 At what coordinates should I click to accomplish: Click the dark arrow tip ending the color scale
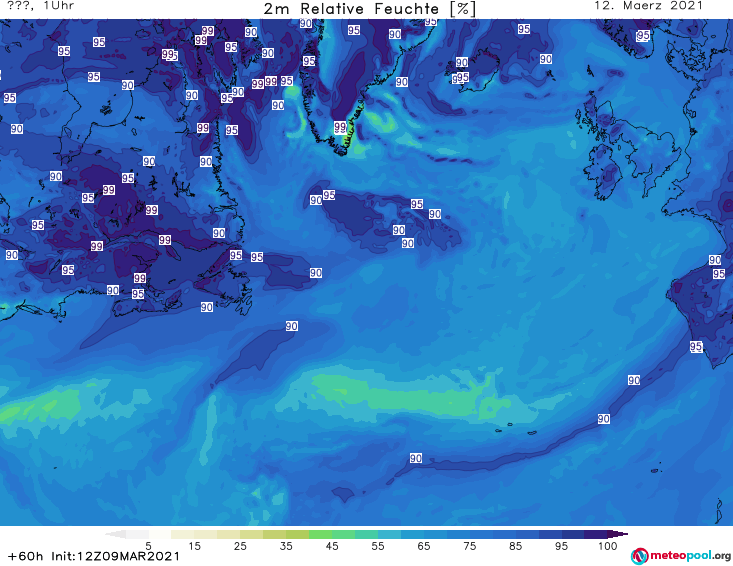point(618,534)
